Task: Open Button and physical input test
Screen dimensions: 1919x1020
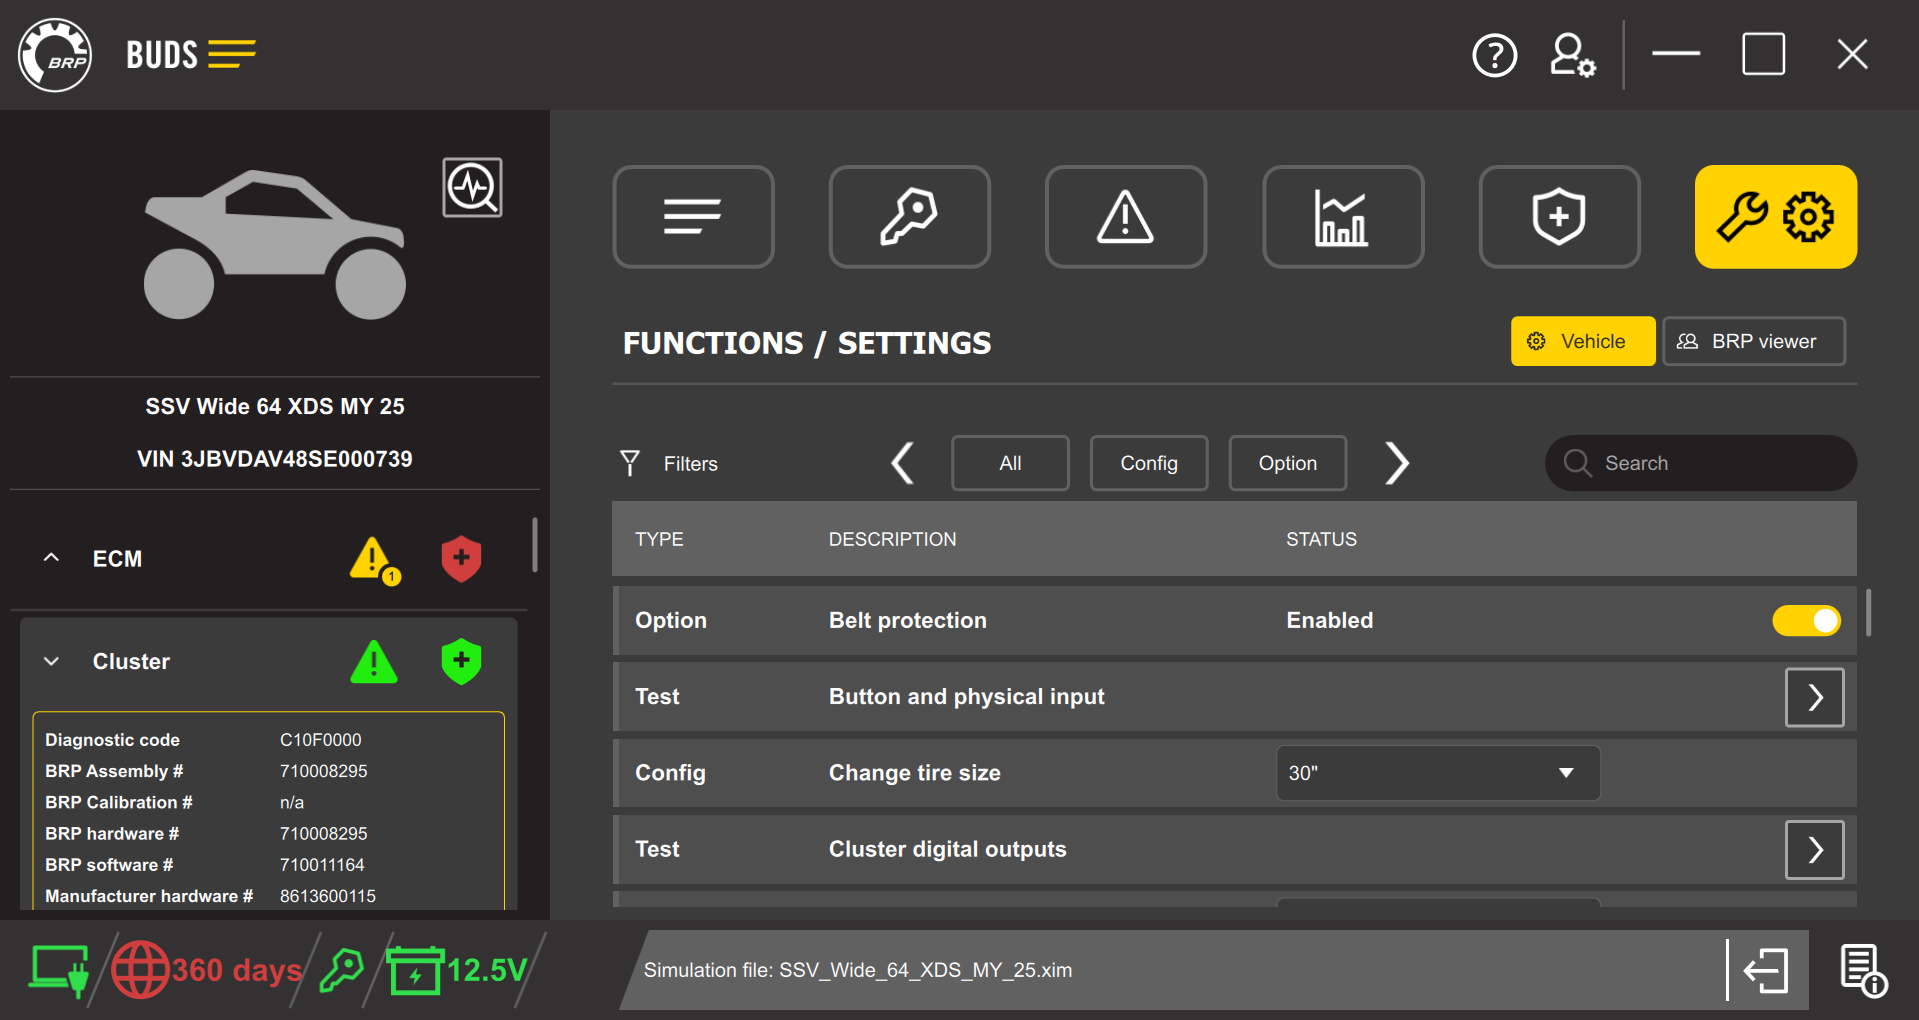Action: pyautogui.click(x=1814, y=697)
